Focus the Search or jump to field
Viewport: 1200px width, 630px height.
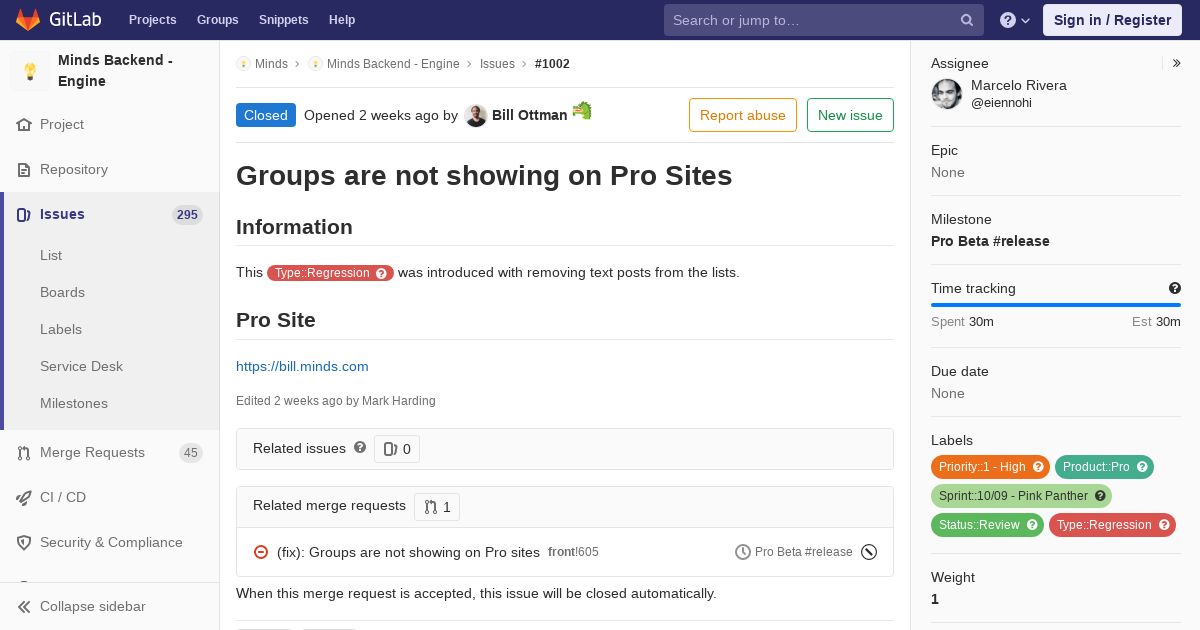(824, 20)
